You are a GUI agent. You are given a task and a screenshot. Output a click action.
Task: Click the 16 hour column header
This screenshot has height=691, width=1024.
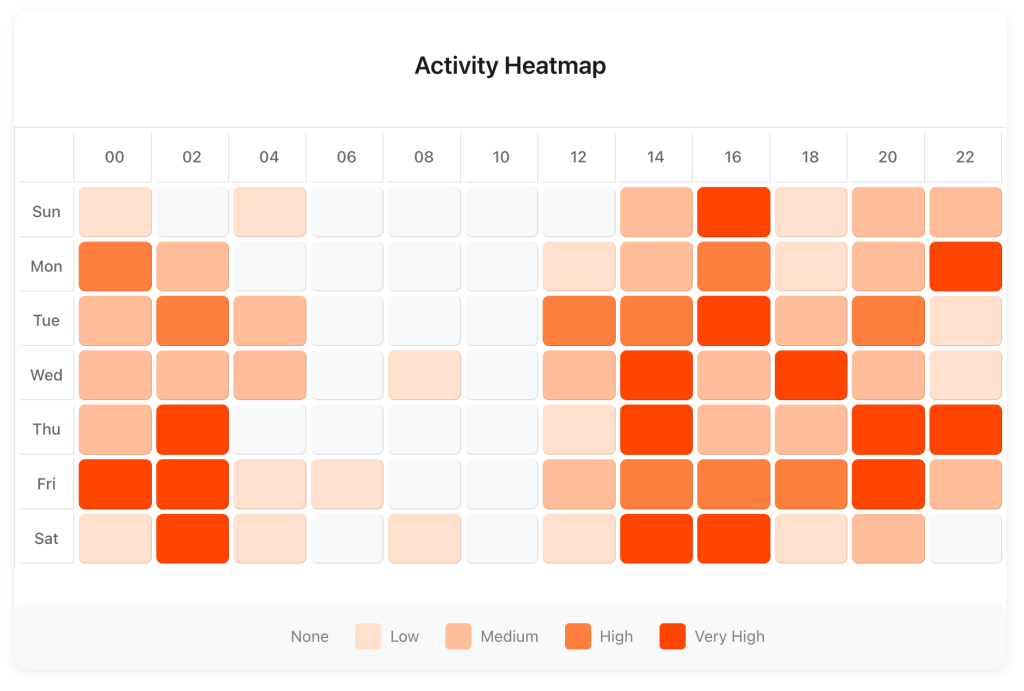[x=733, y=157]
